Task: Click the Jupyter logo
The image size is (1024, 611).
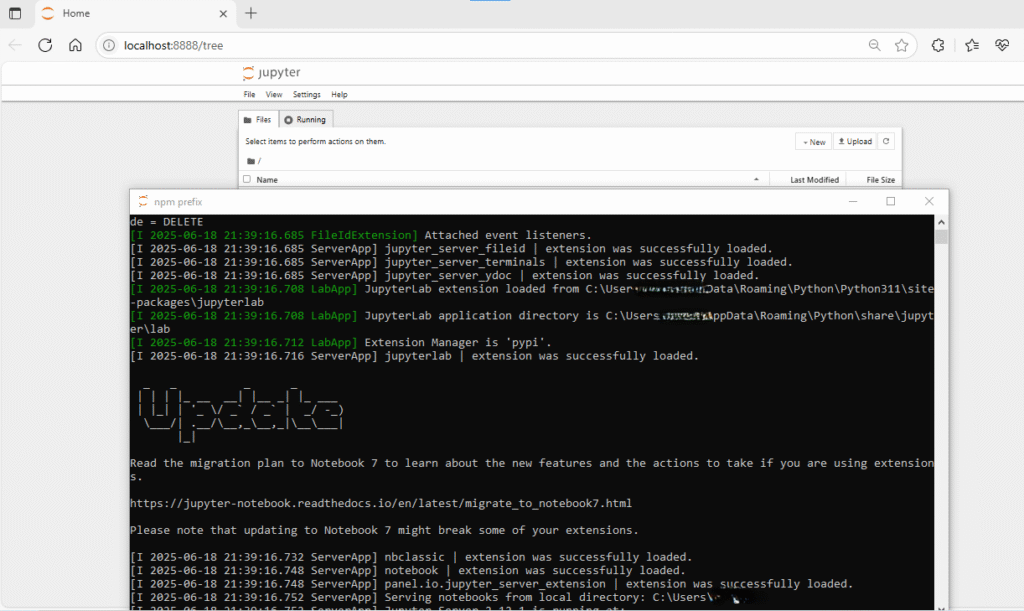Action: pos(271,72)
